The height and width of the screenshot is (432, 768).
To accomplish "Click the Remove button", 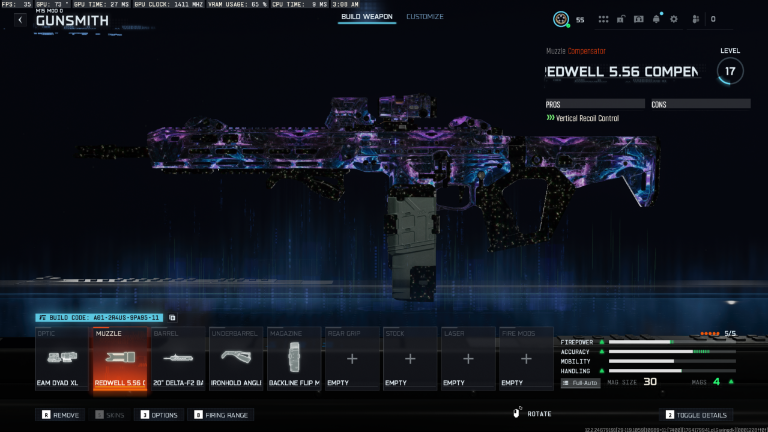I will (60, 415).
